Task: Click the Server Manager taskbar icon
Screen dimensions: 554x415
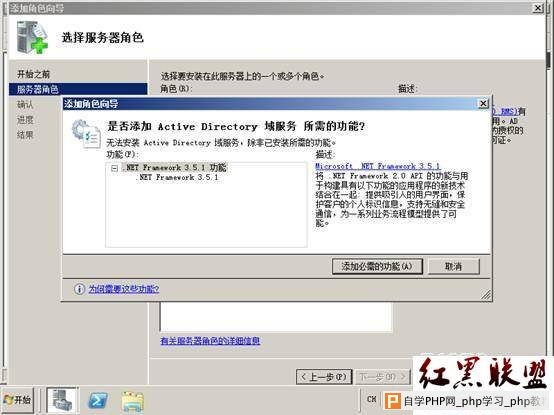Action: [x=62, y=400]
